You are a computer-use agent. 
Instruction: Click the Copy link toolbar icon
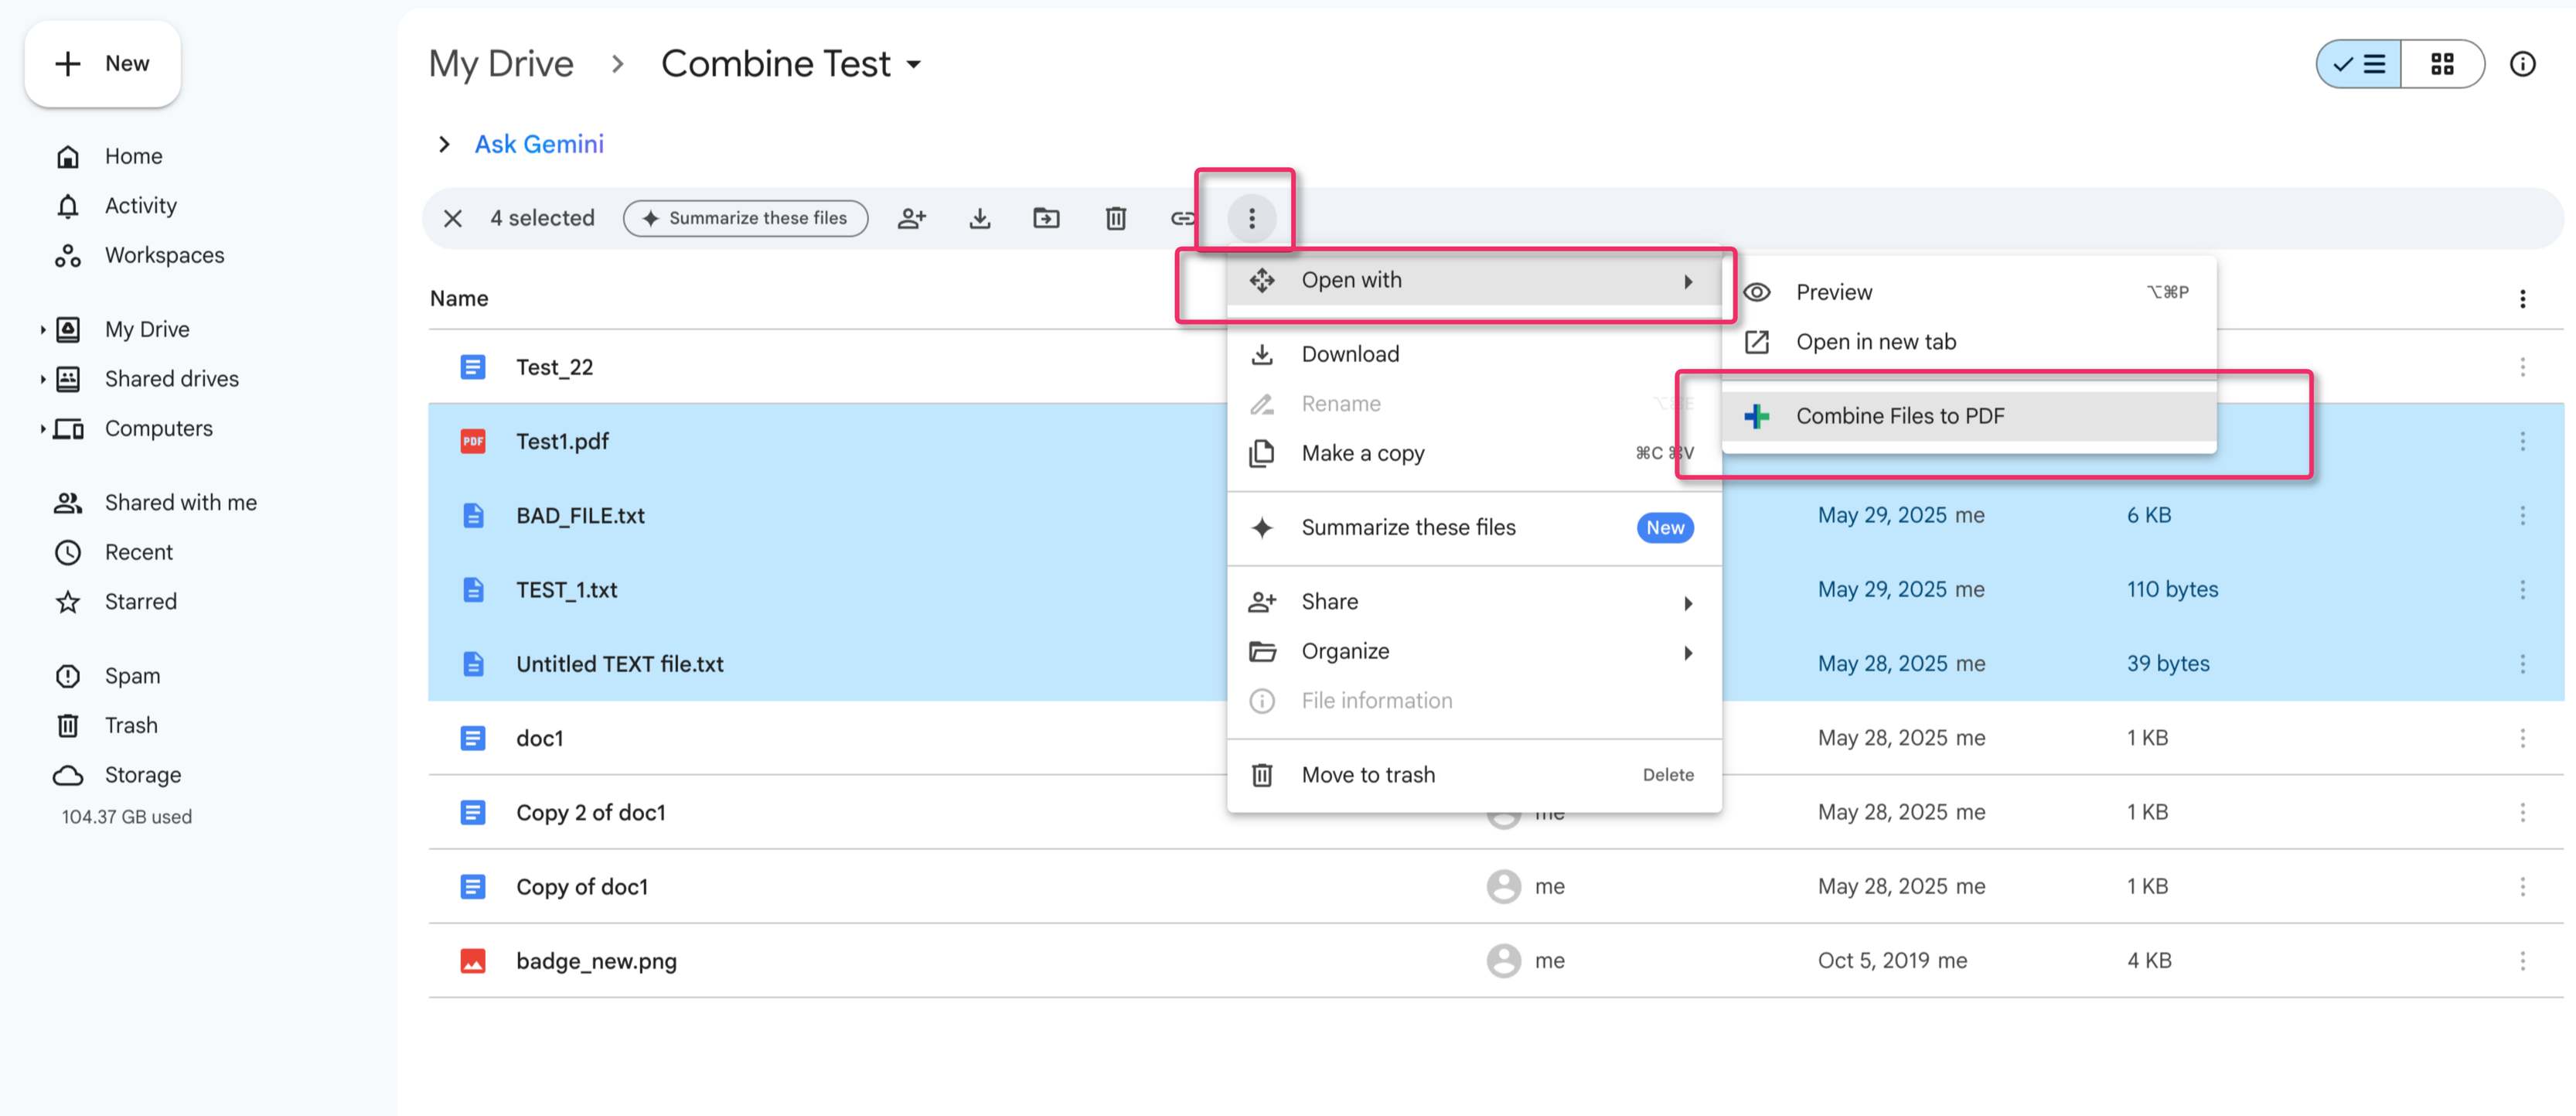click(1183, 218)
